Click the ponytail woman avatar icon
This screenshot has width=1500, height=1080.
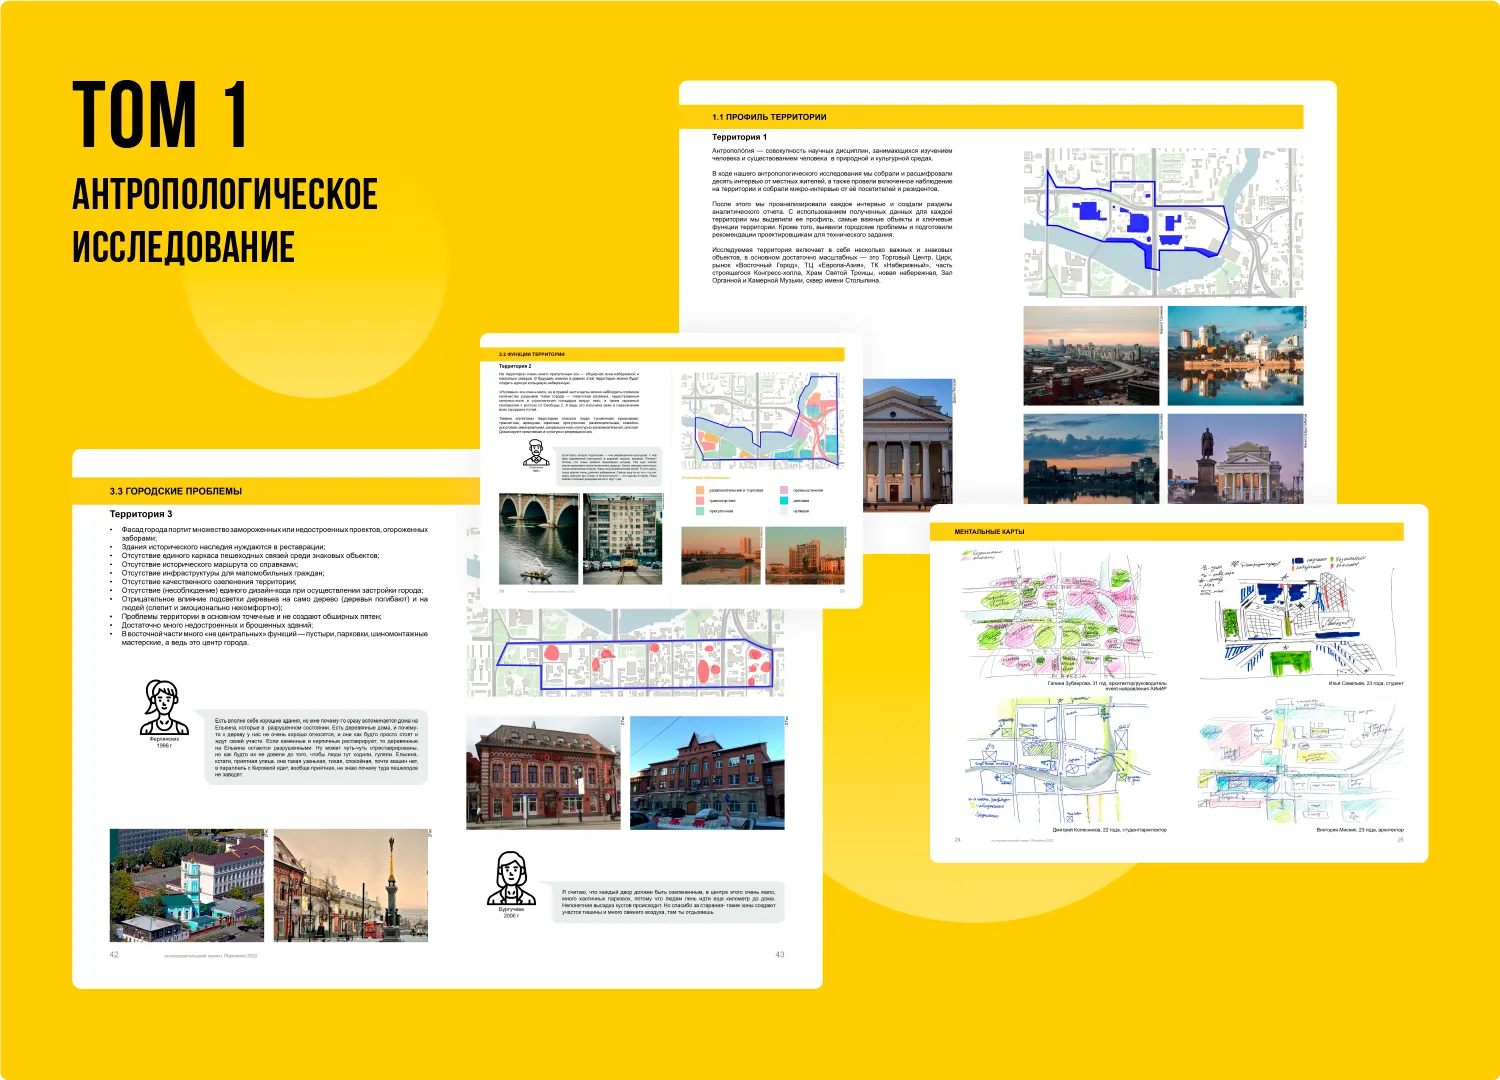163,708
